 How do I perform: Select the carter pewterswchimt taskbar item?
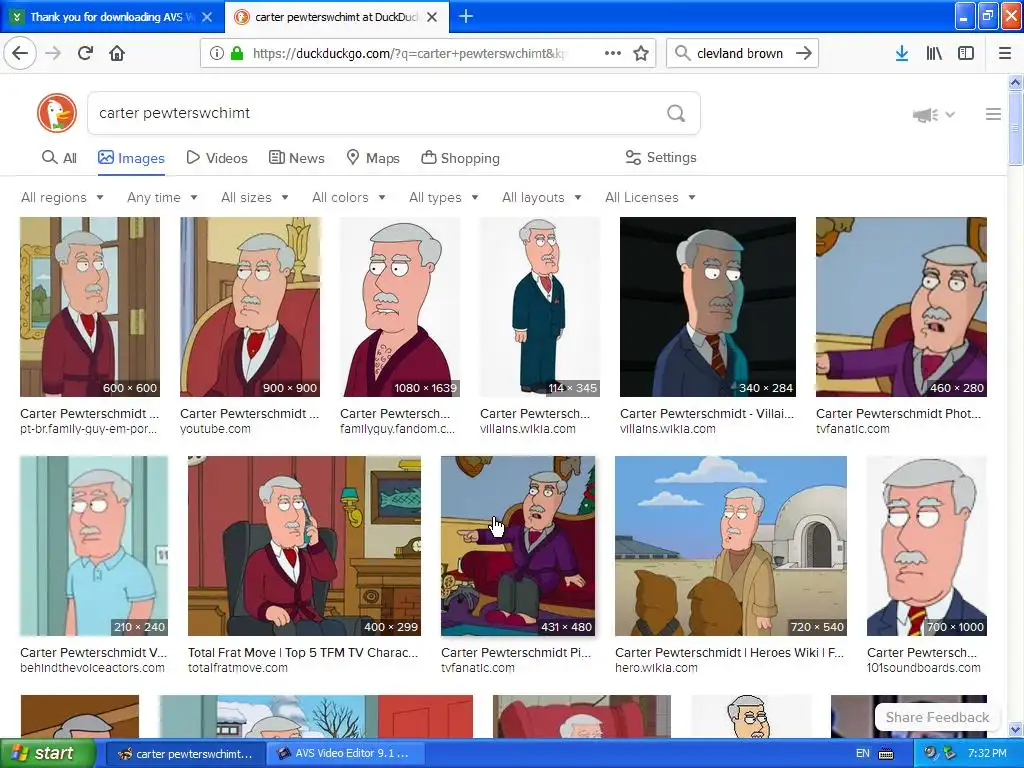pos(185,753)
